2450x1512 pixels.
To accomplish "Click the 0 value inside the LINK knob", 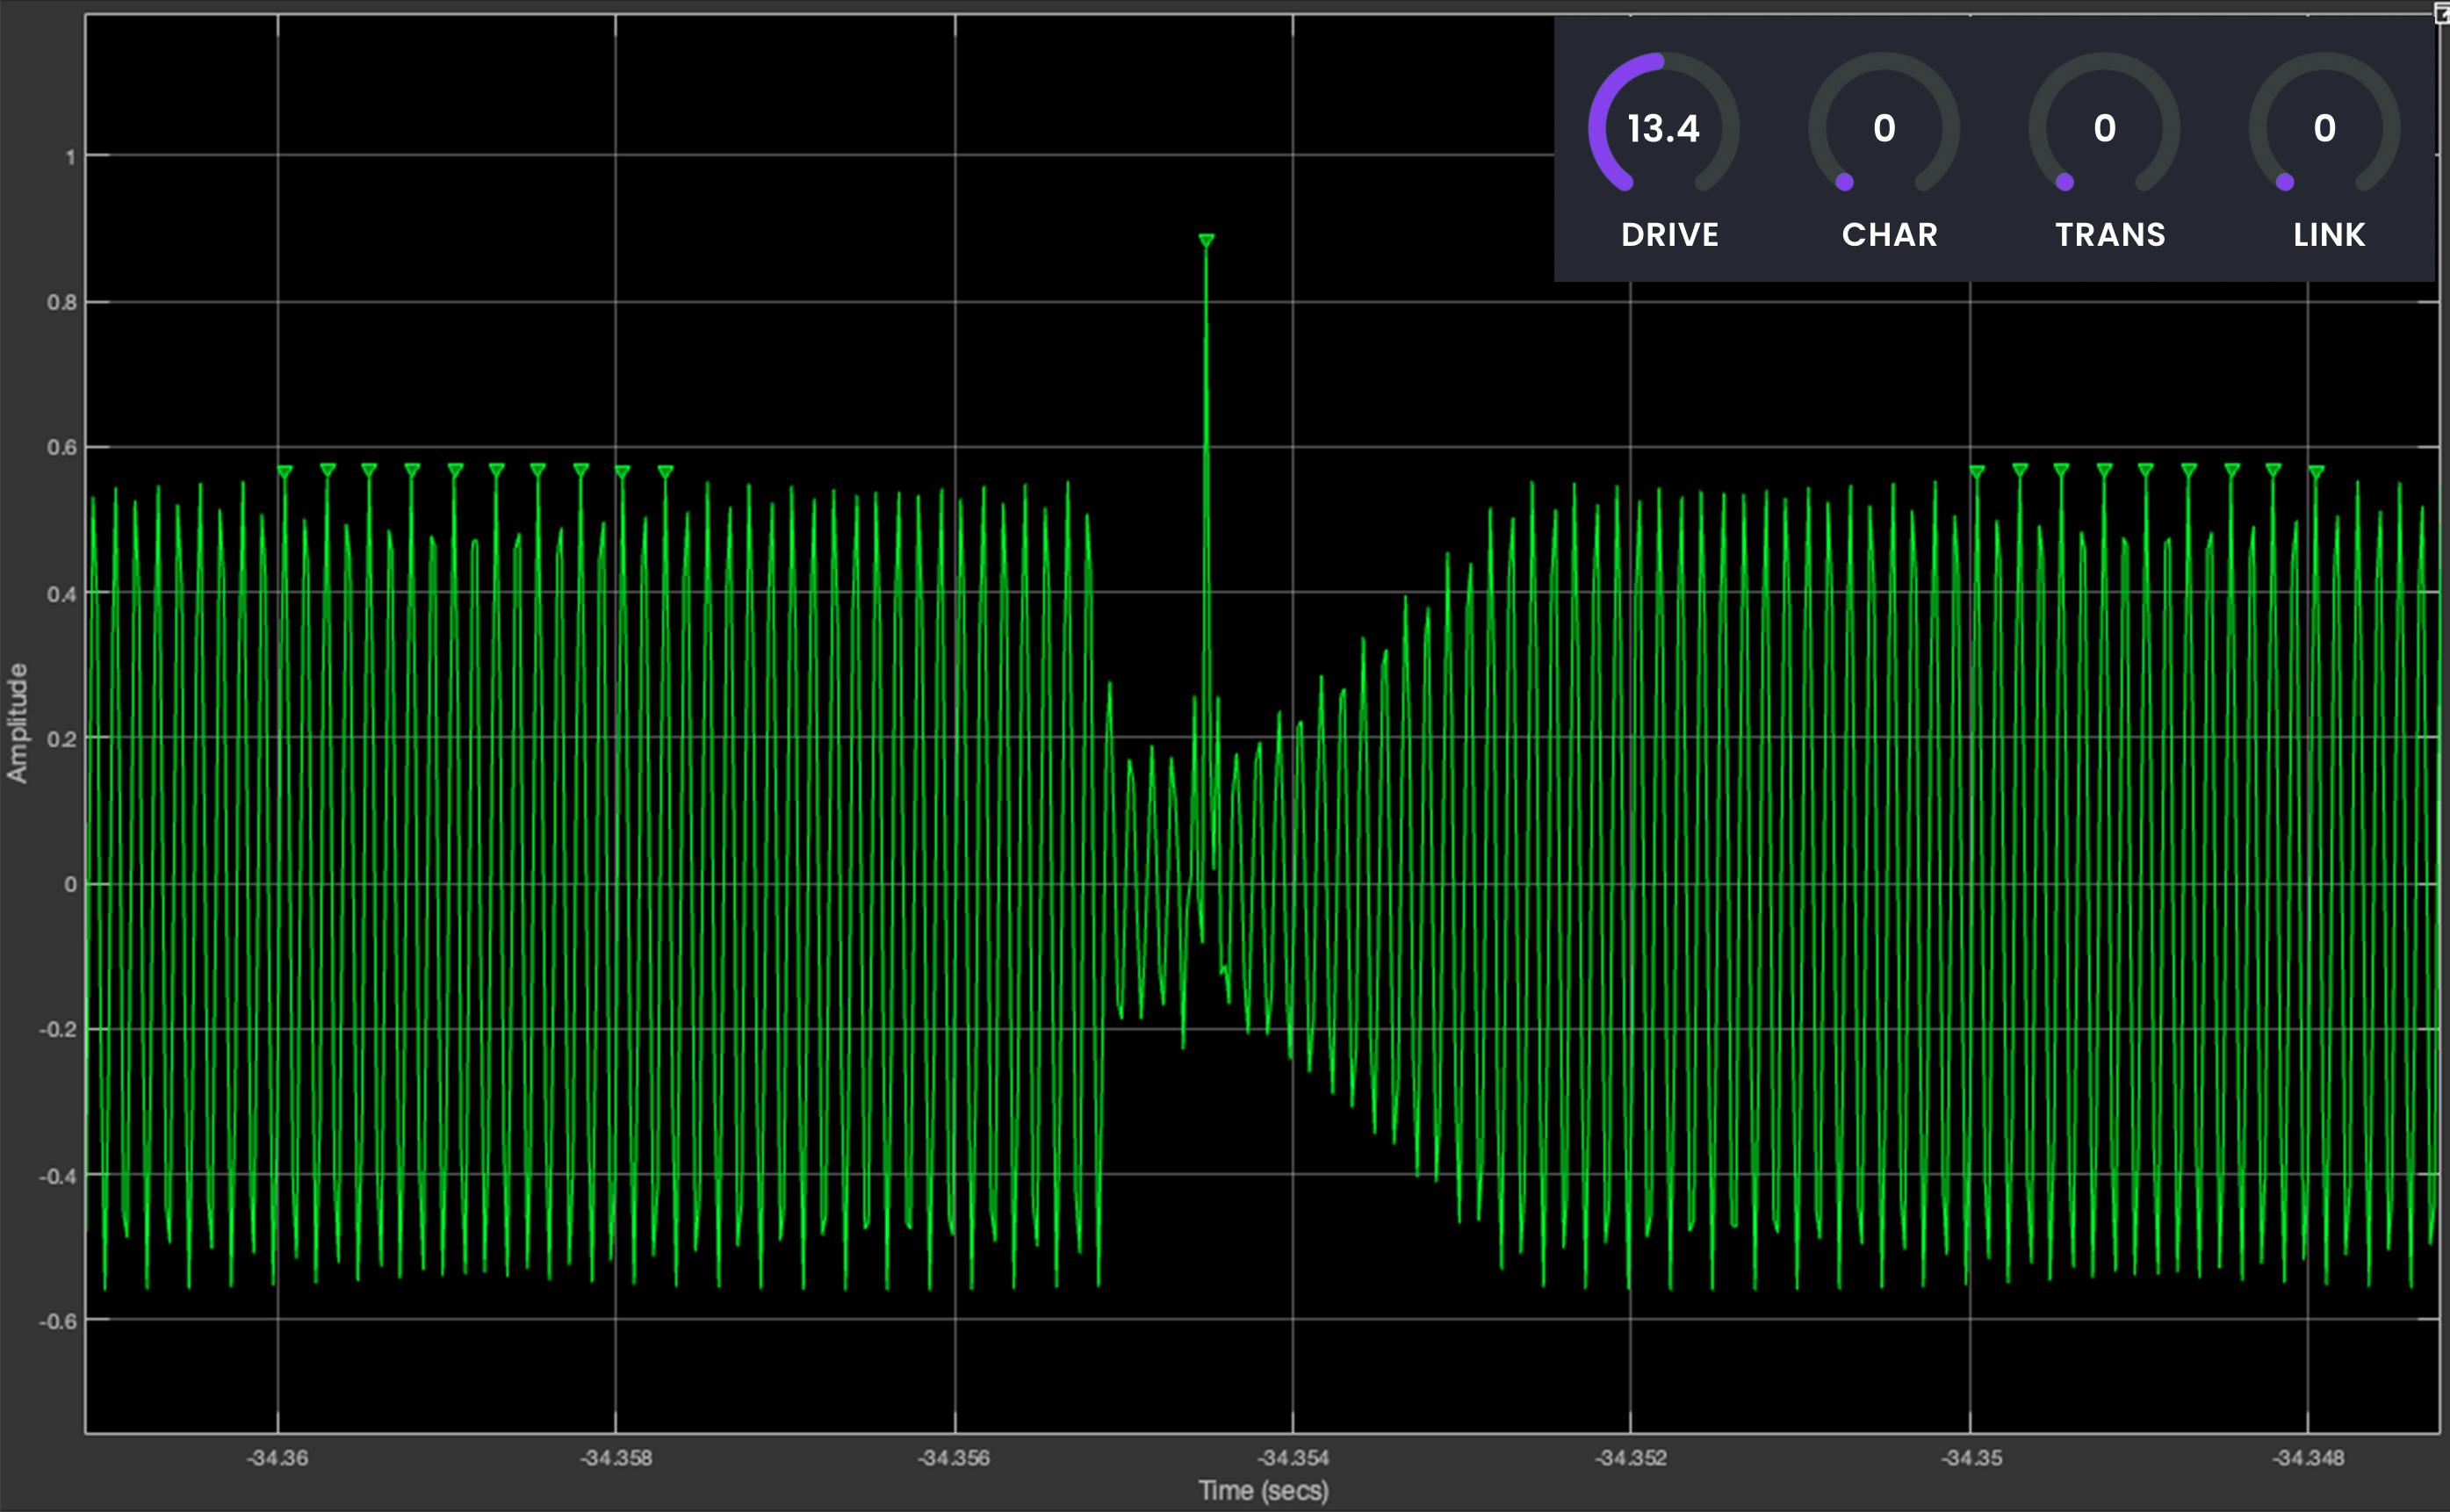I will coord(2324,128).
